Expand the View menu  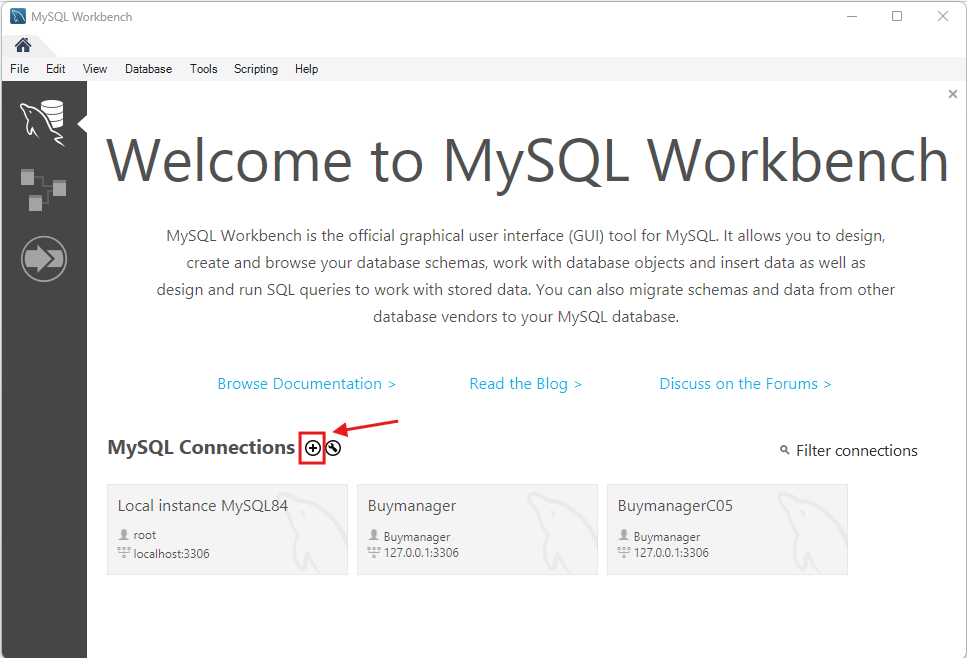(x=95, y=69)
